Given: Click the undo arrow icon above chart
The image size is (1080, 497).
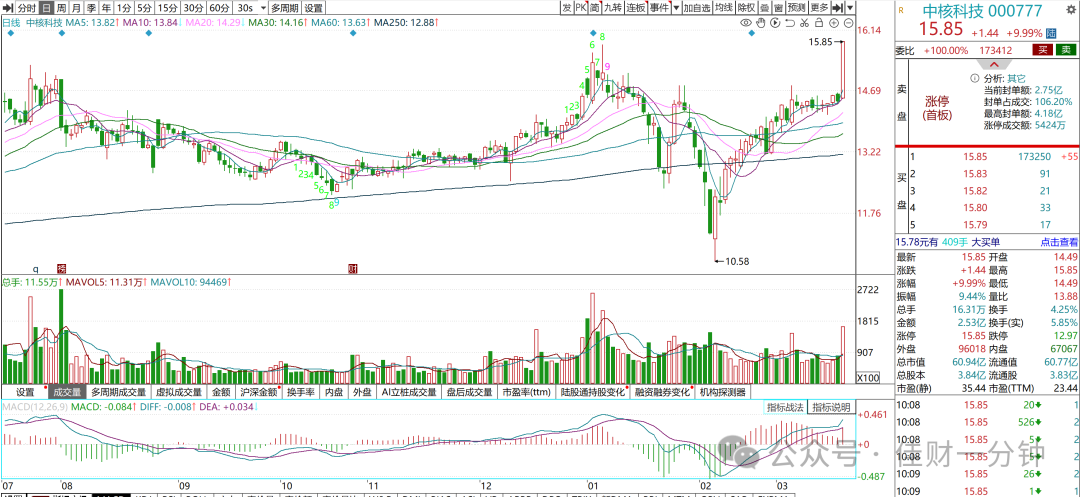Looking at the screenshot, I should [x=790, y=23].
